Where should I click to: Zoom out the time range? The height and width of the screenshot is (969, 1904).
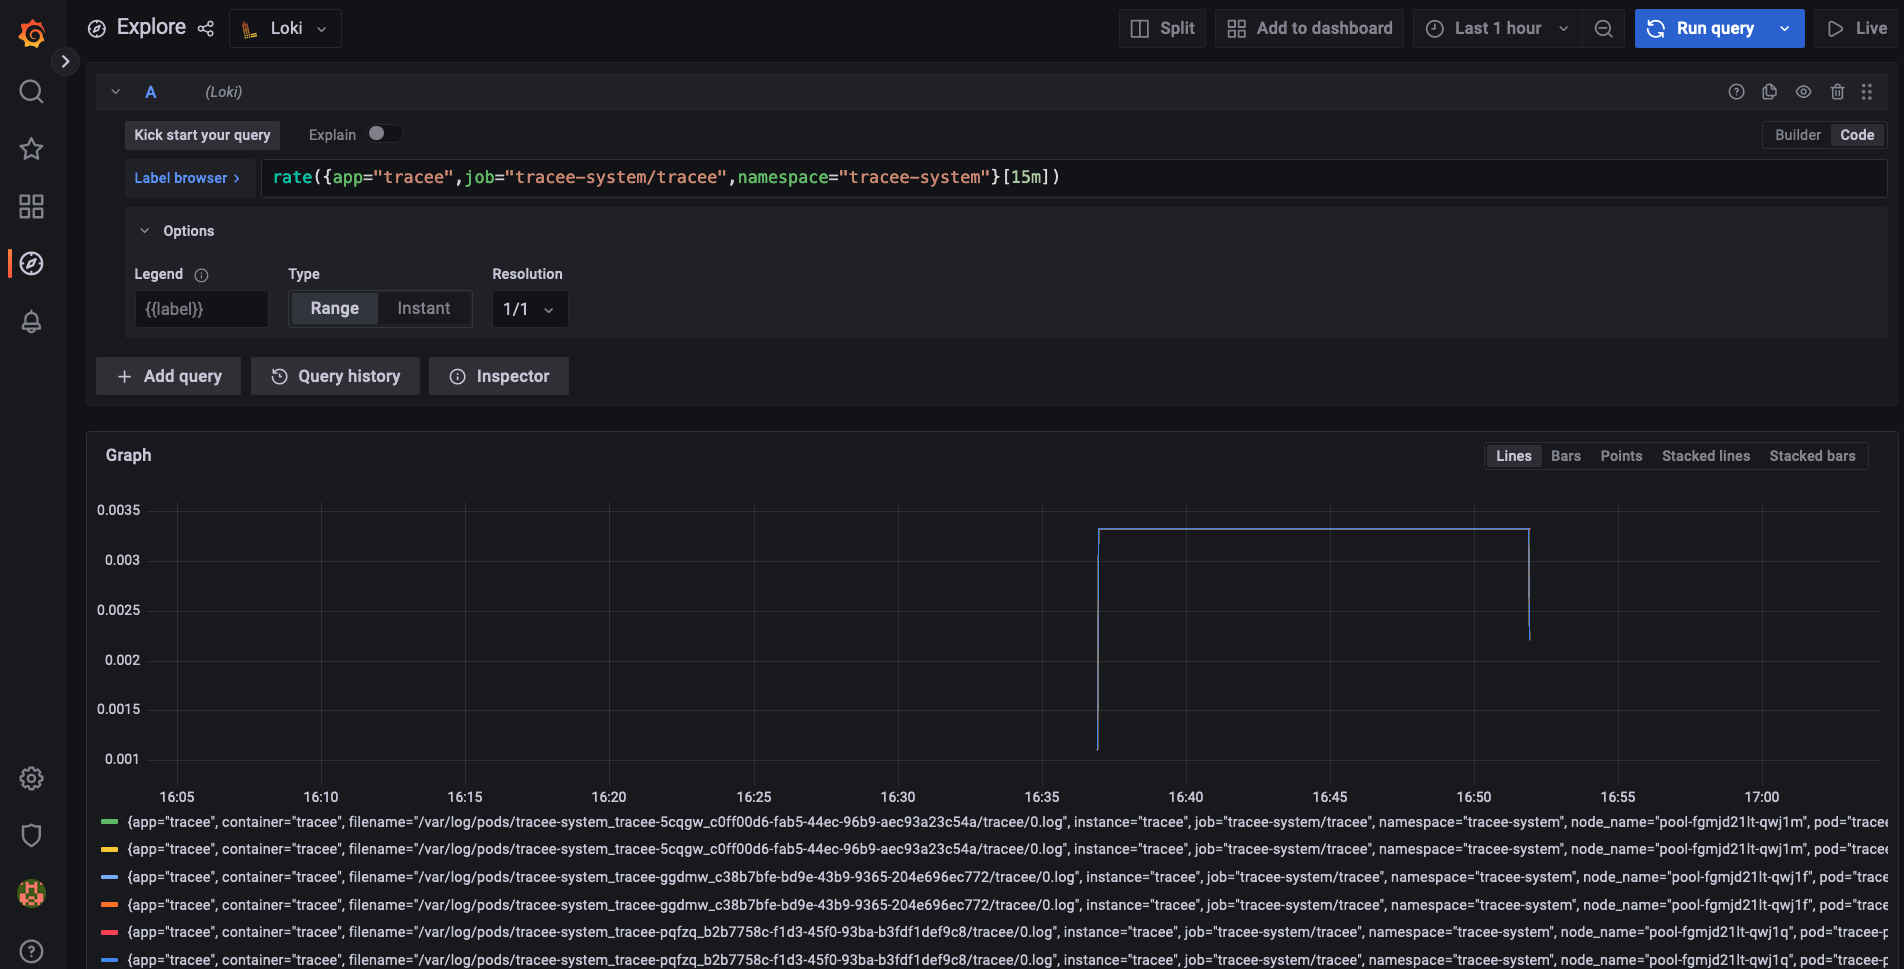tap(1603, 28)
